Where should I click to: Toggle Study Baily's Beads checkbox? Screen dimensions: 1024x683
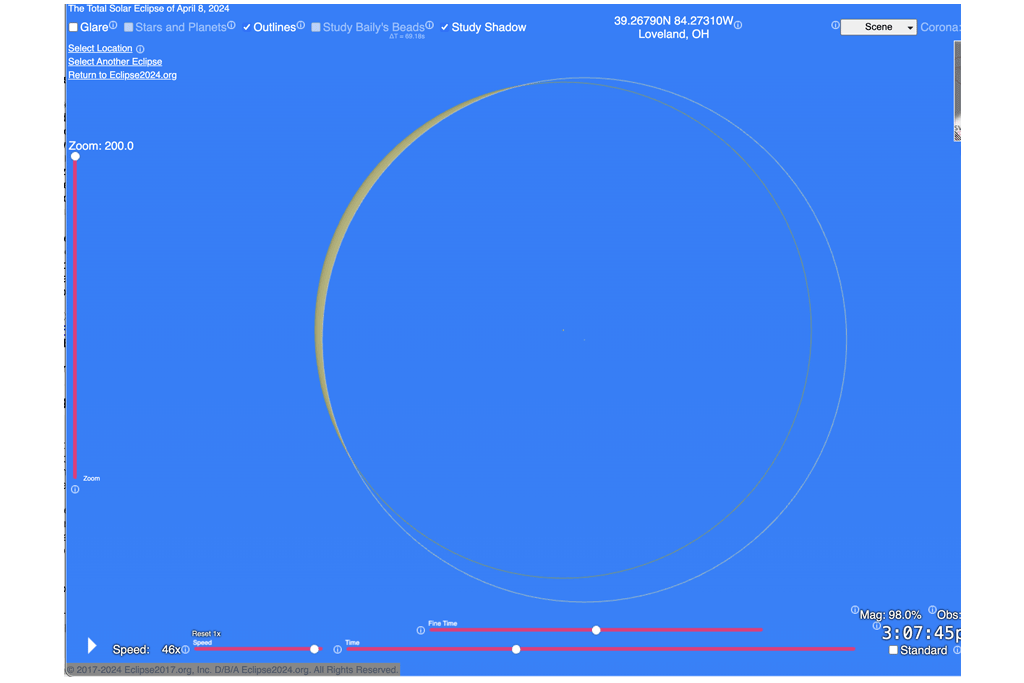[x=316, y=27]
